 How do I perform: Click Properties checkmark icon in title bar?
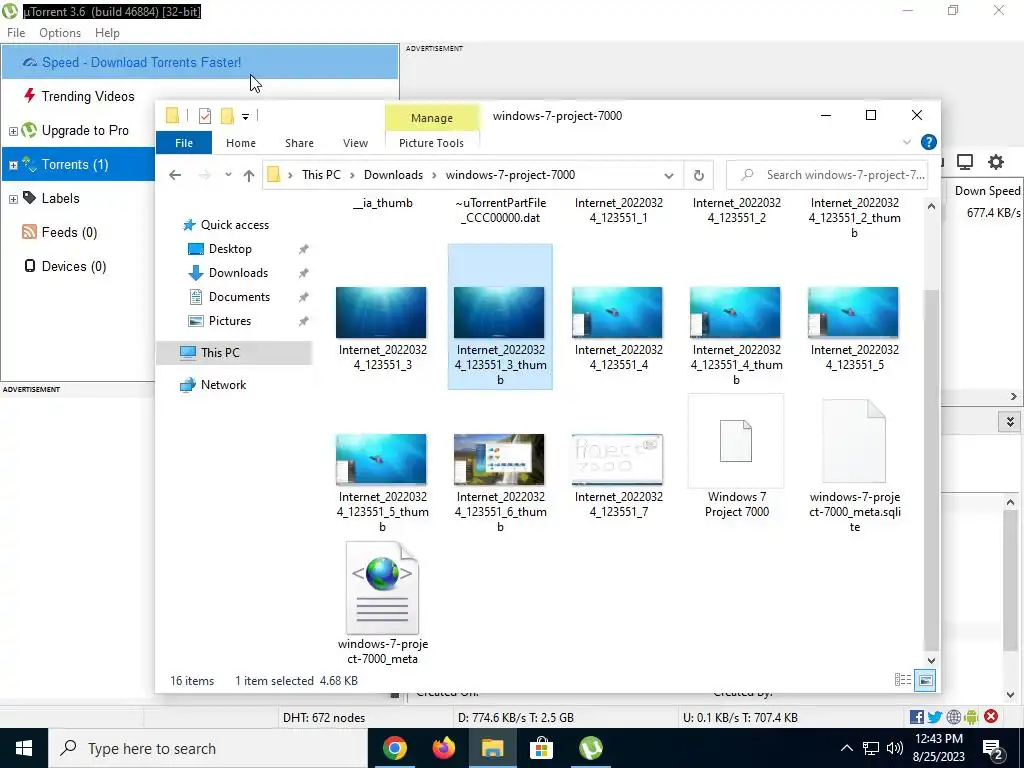point(204,116)
